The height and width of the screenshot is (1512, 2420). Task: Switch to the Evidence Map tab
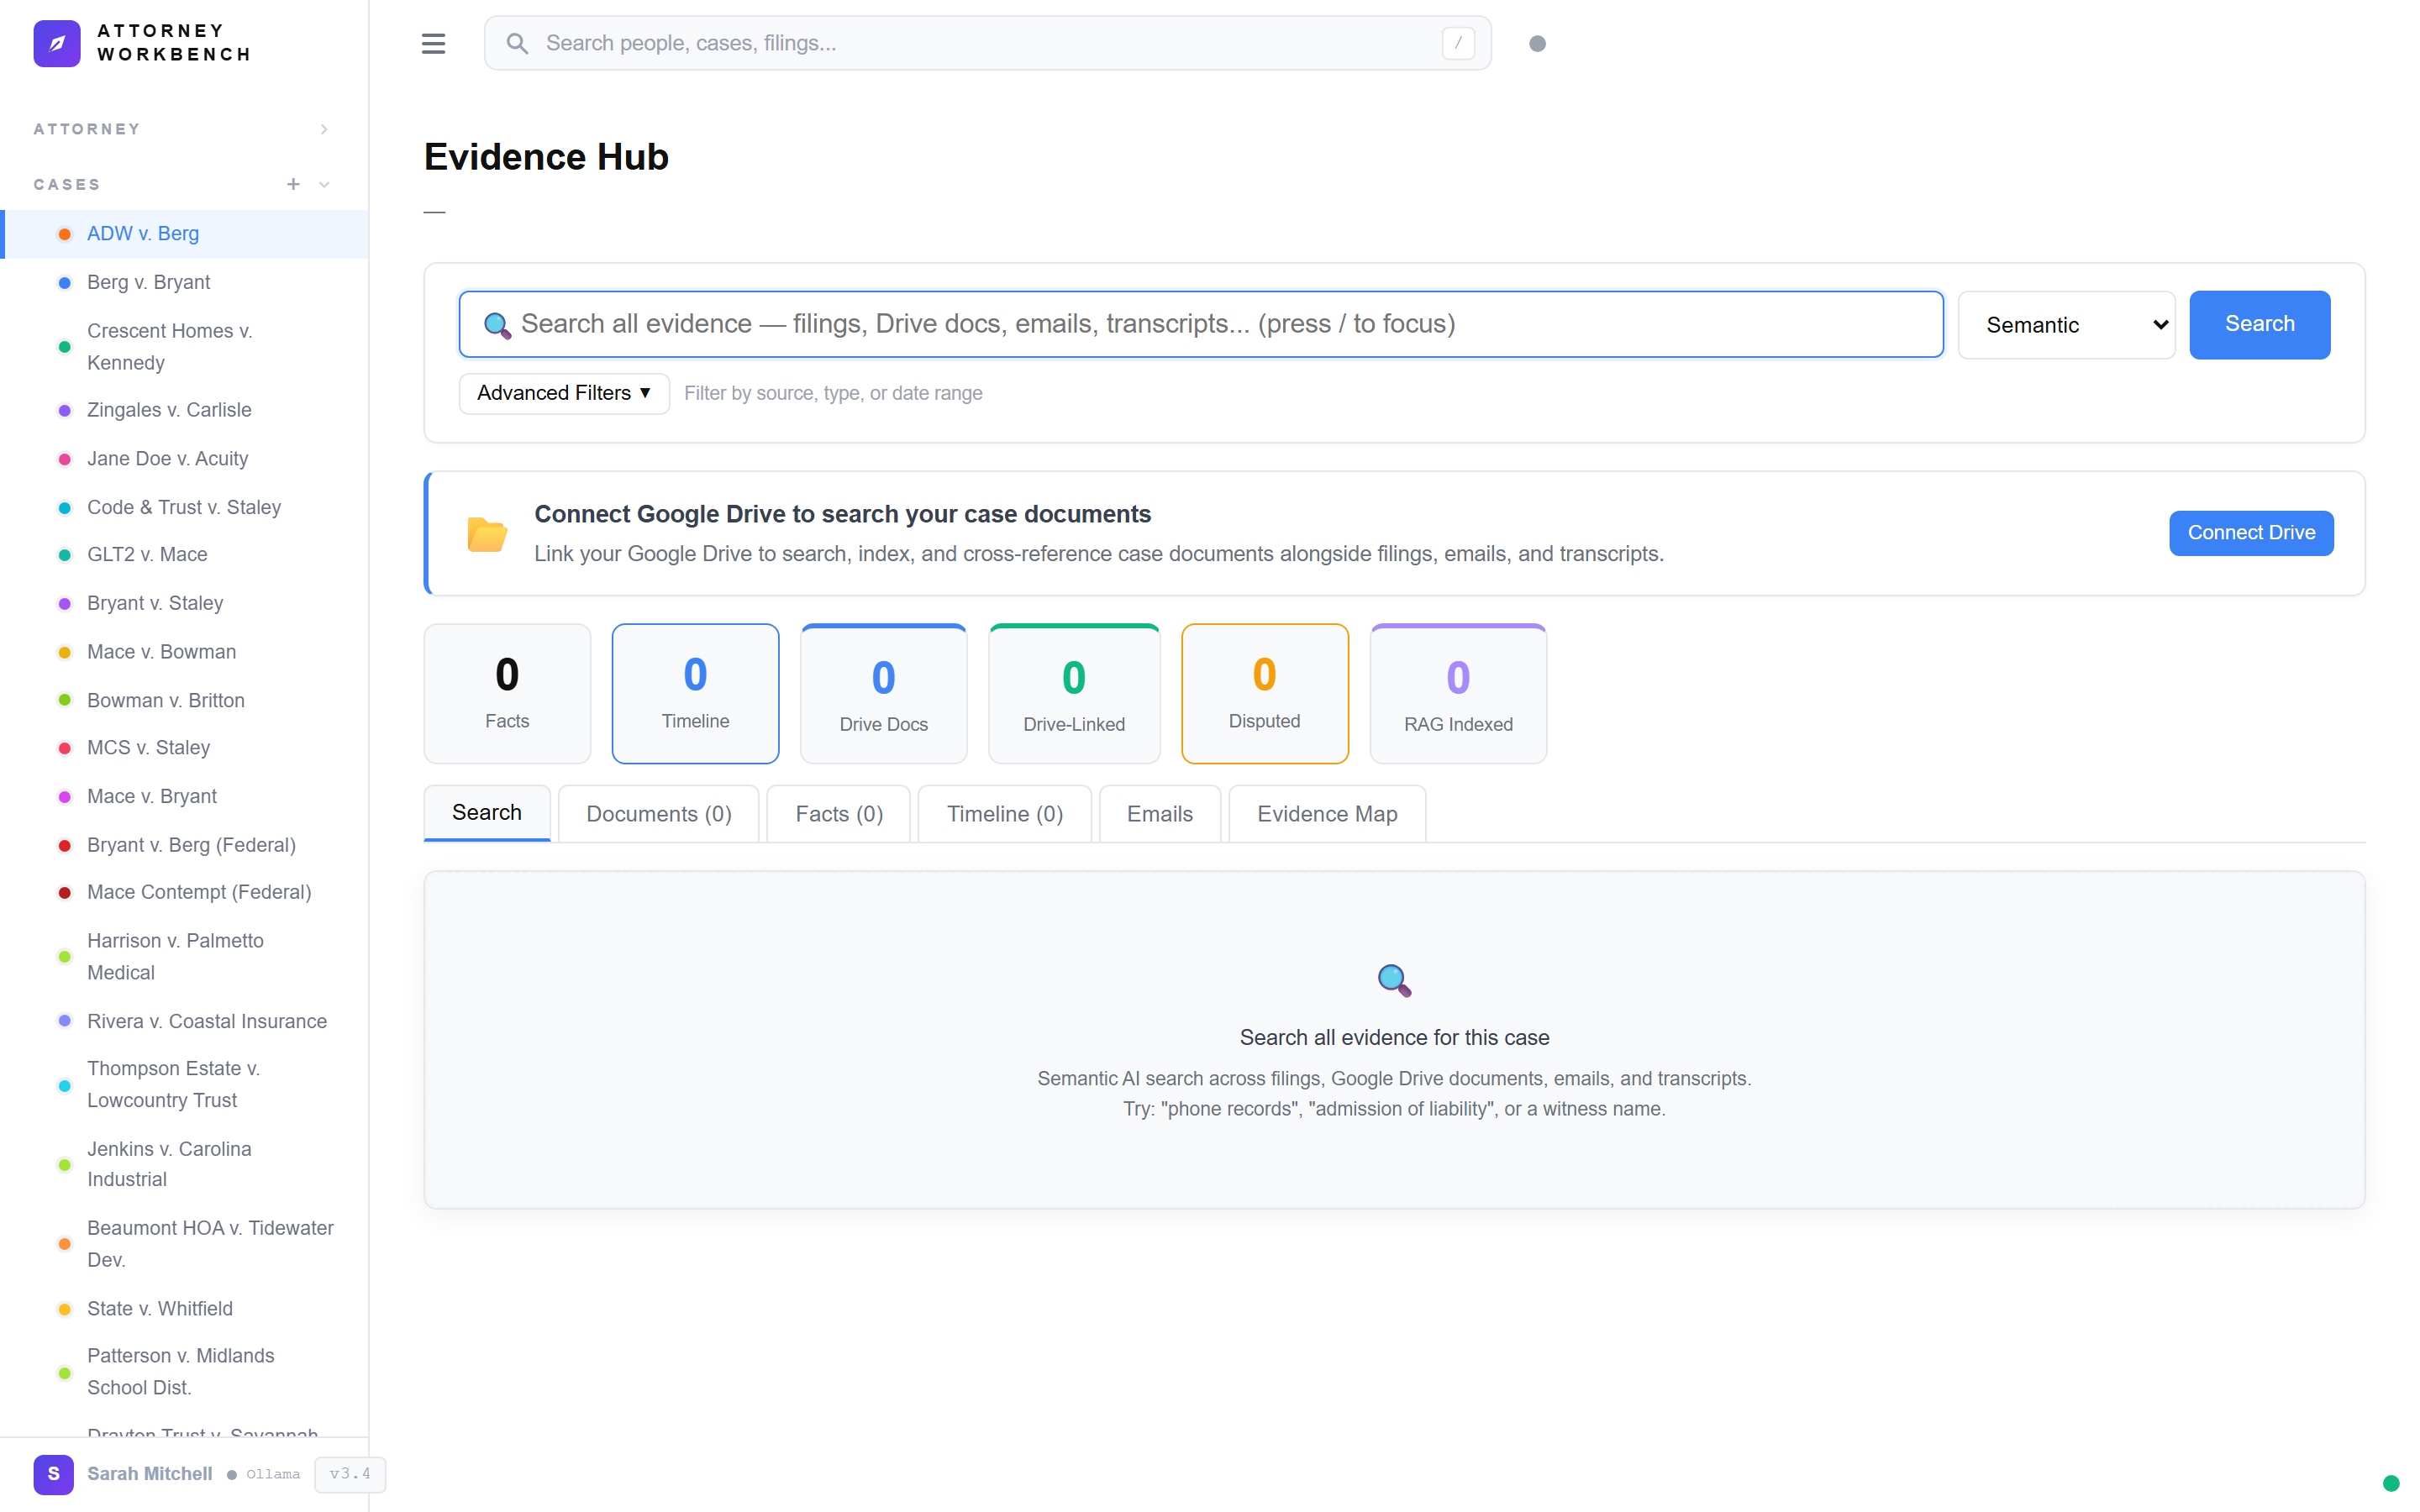(1327, 813)
